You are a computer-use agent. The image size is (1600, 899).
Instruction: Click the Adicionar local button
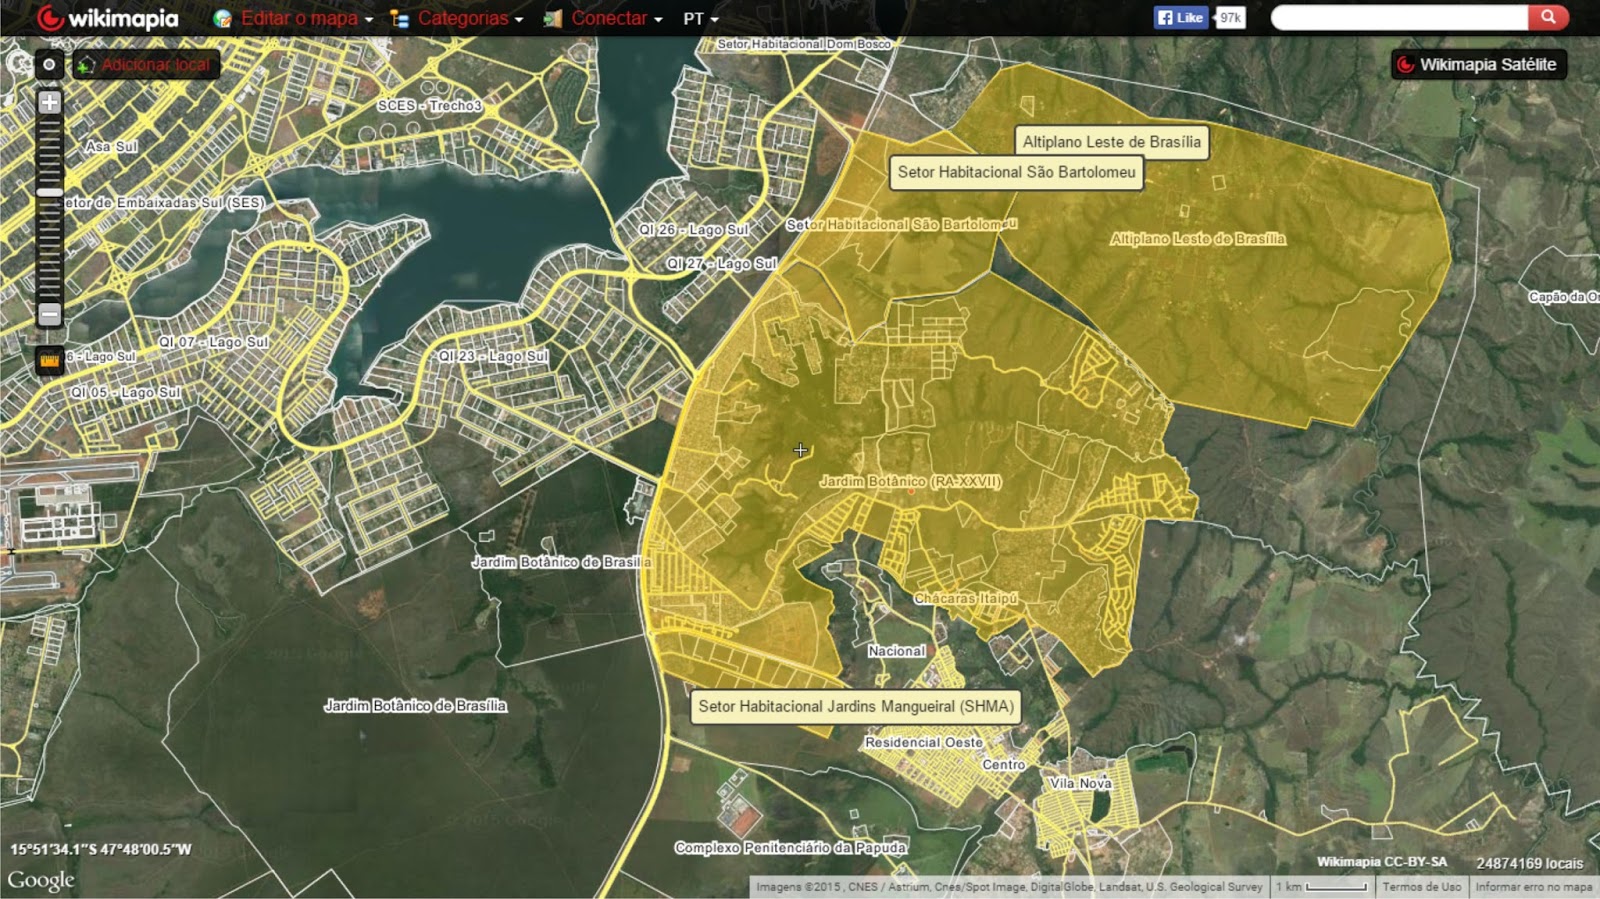pos(146,65)
